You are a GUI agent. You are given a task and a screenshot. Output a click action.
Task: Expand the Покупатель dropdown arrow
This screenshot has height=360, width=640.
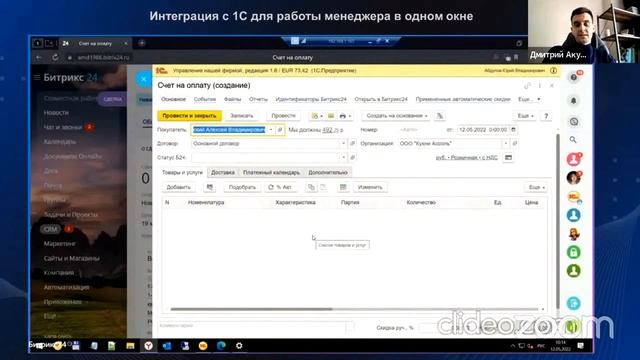tap(271, 130)
